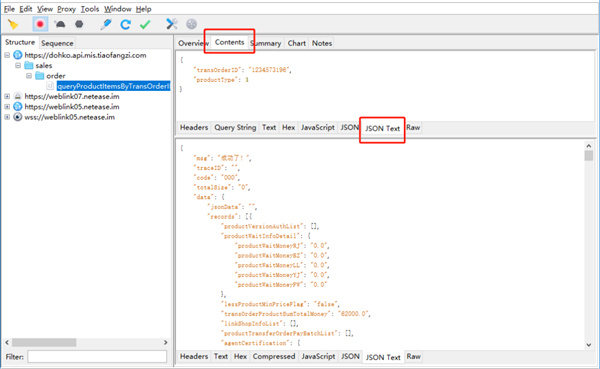The image size is (600, 369).
Task: Toggle the red record button
Action: 40,24
